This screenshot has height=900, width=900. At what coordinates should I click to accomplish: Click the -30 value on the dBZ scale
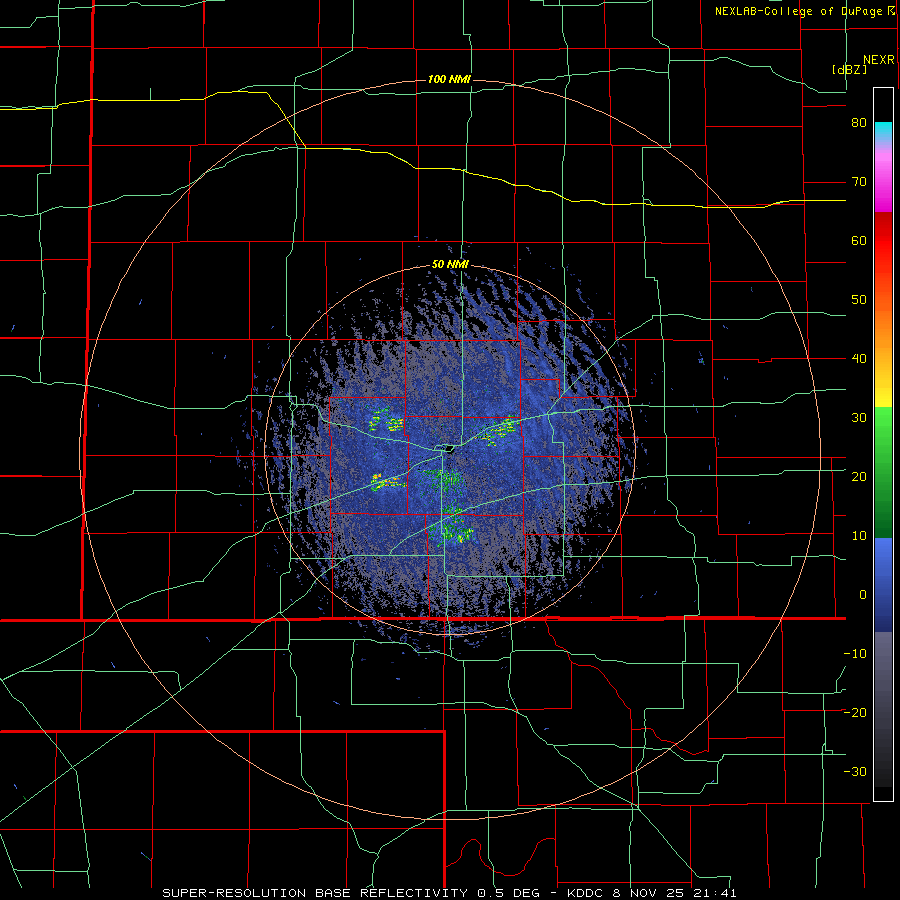click(855, 771)
